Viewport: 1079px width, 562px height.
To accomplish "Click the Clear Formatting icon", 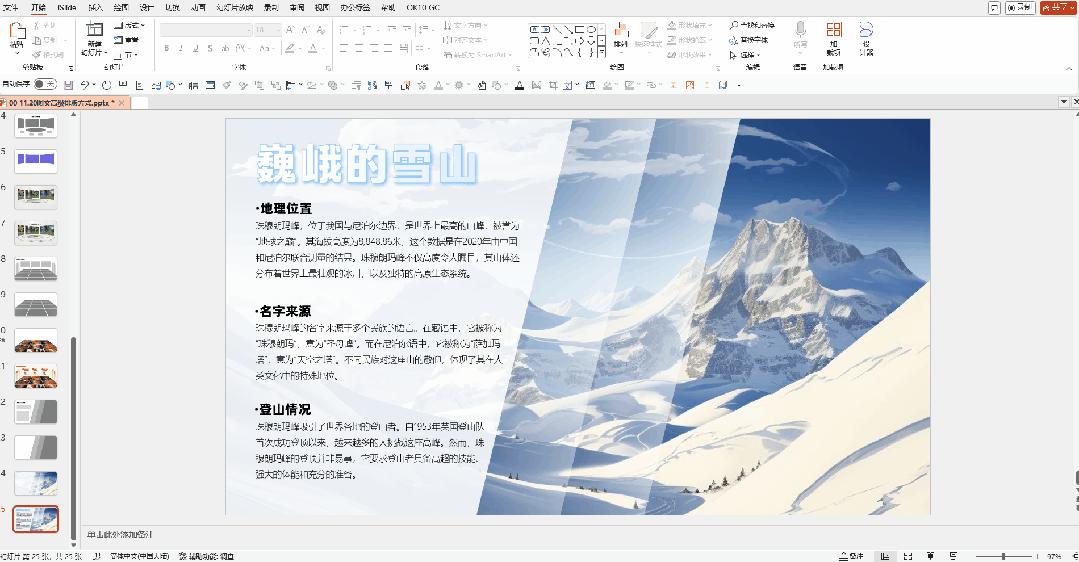I will [x=321, y=30].
